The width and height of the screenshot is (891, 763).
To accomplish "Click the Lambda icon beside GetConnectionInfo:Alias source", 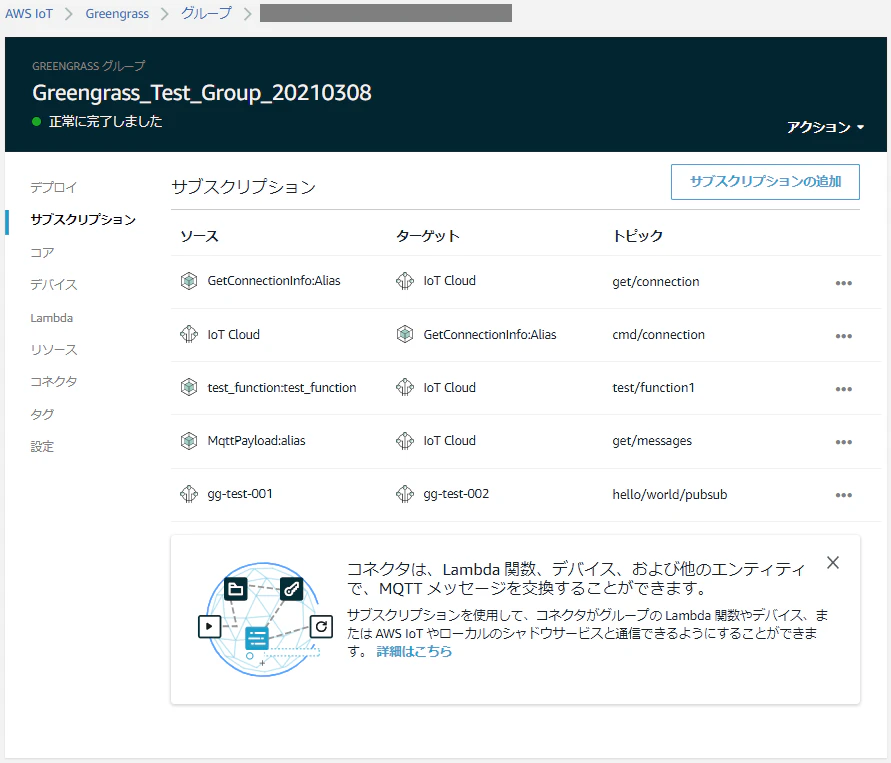I will click(x=189, y=281).
